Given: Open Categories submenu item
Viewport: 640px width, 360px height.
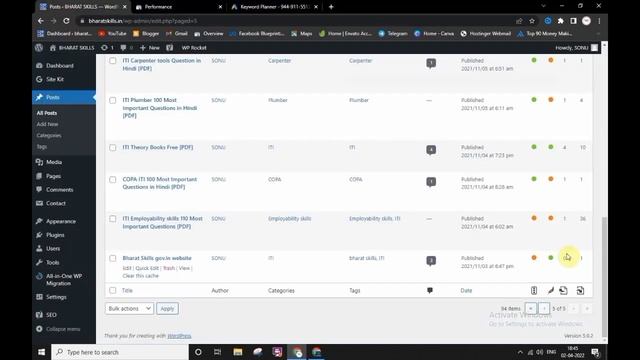Looking at the screenshot, I should coord(49,136).
